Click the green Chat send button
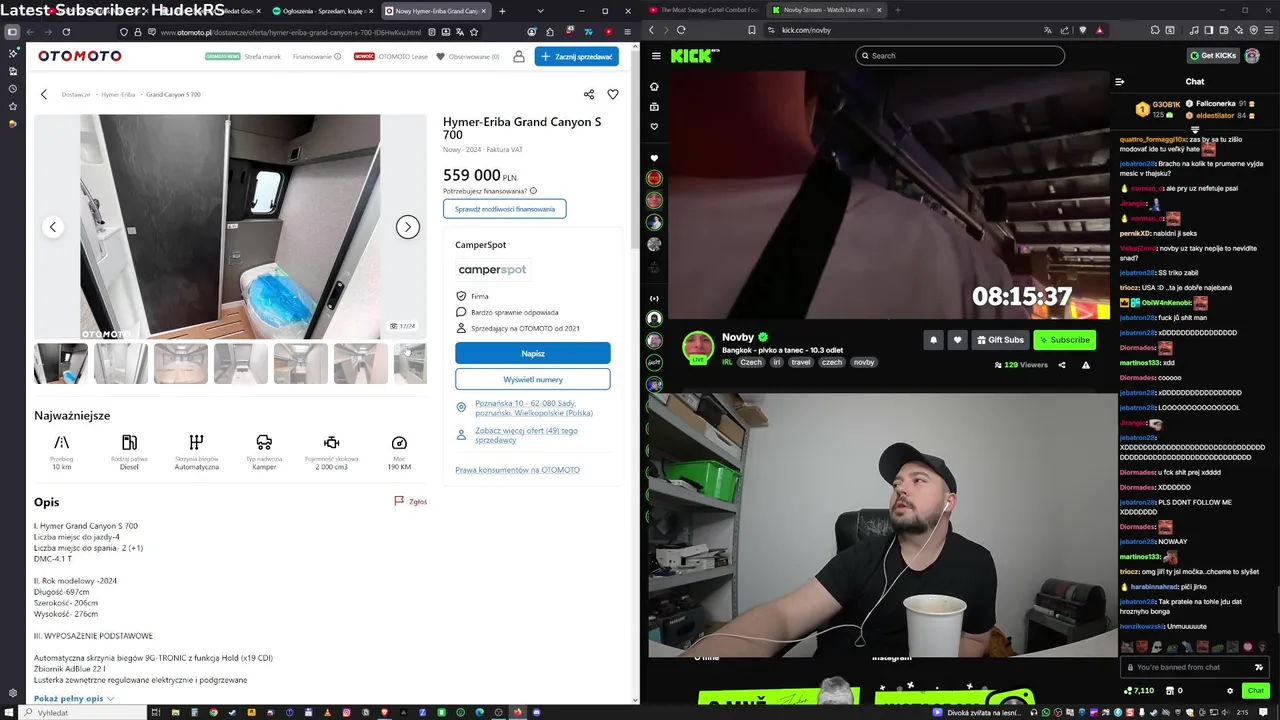Image resolution: width=1280 pixels, height=720 pixels. point(1256,691)
